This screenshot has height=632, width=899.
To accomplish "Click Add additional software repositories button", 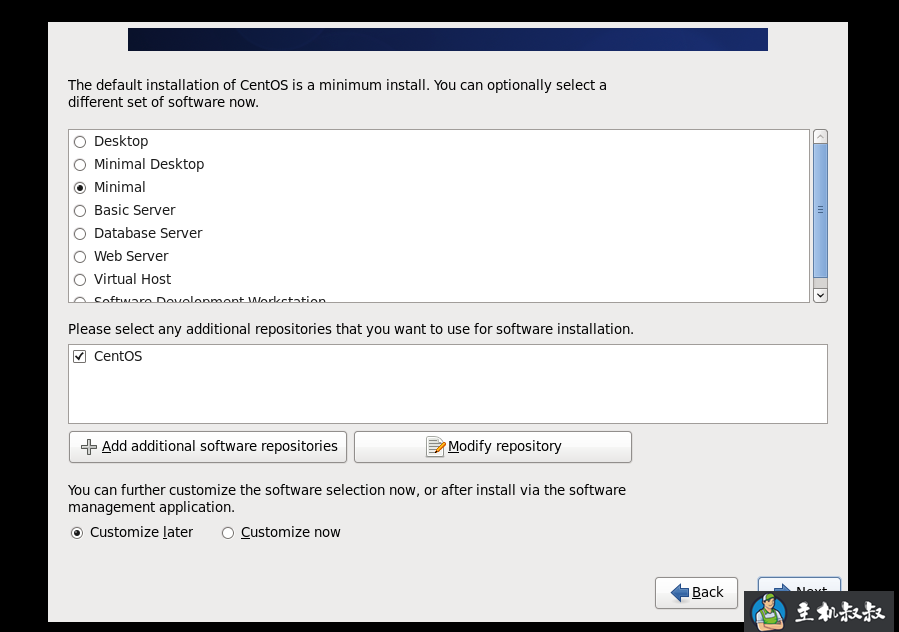I will 208,447.
